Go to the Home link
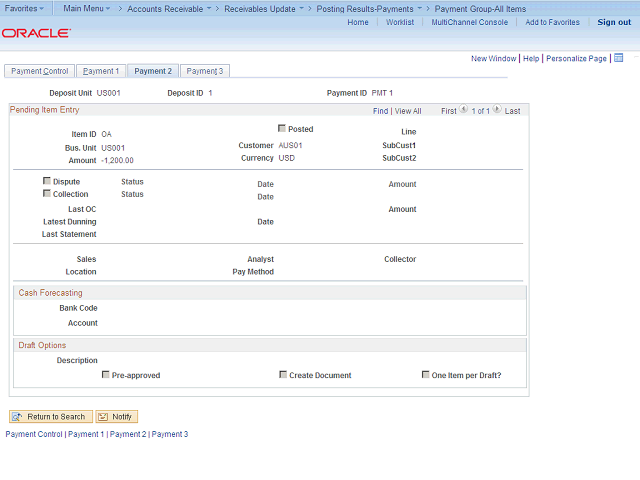Viewport: 640px width, 480px height. [x=358, y=22]
